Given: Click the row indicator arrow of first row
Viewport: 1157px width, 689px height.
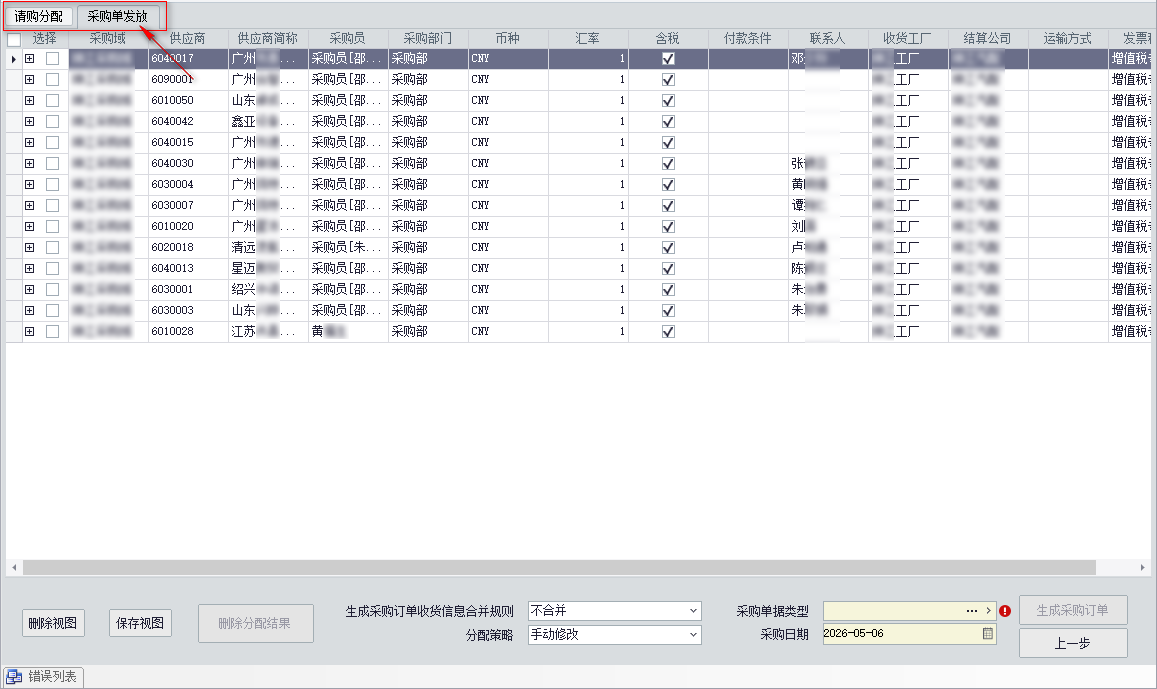Looking at the screenshot, I should pos(14,58).
